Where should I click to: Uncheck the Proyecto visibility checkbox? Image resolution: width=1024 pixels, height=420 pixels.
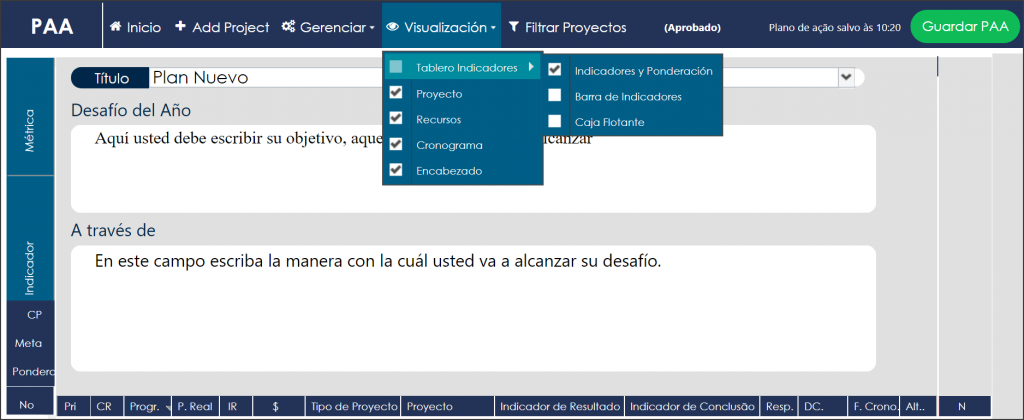tap(395, 92)
